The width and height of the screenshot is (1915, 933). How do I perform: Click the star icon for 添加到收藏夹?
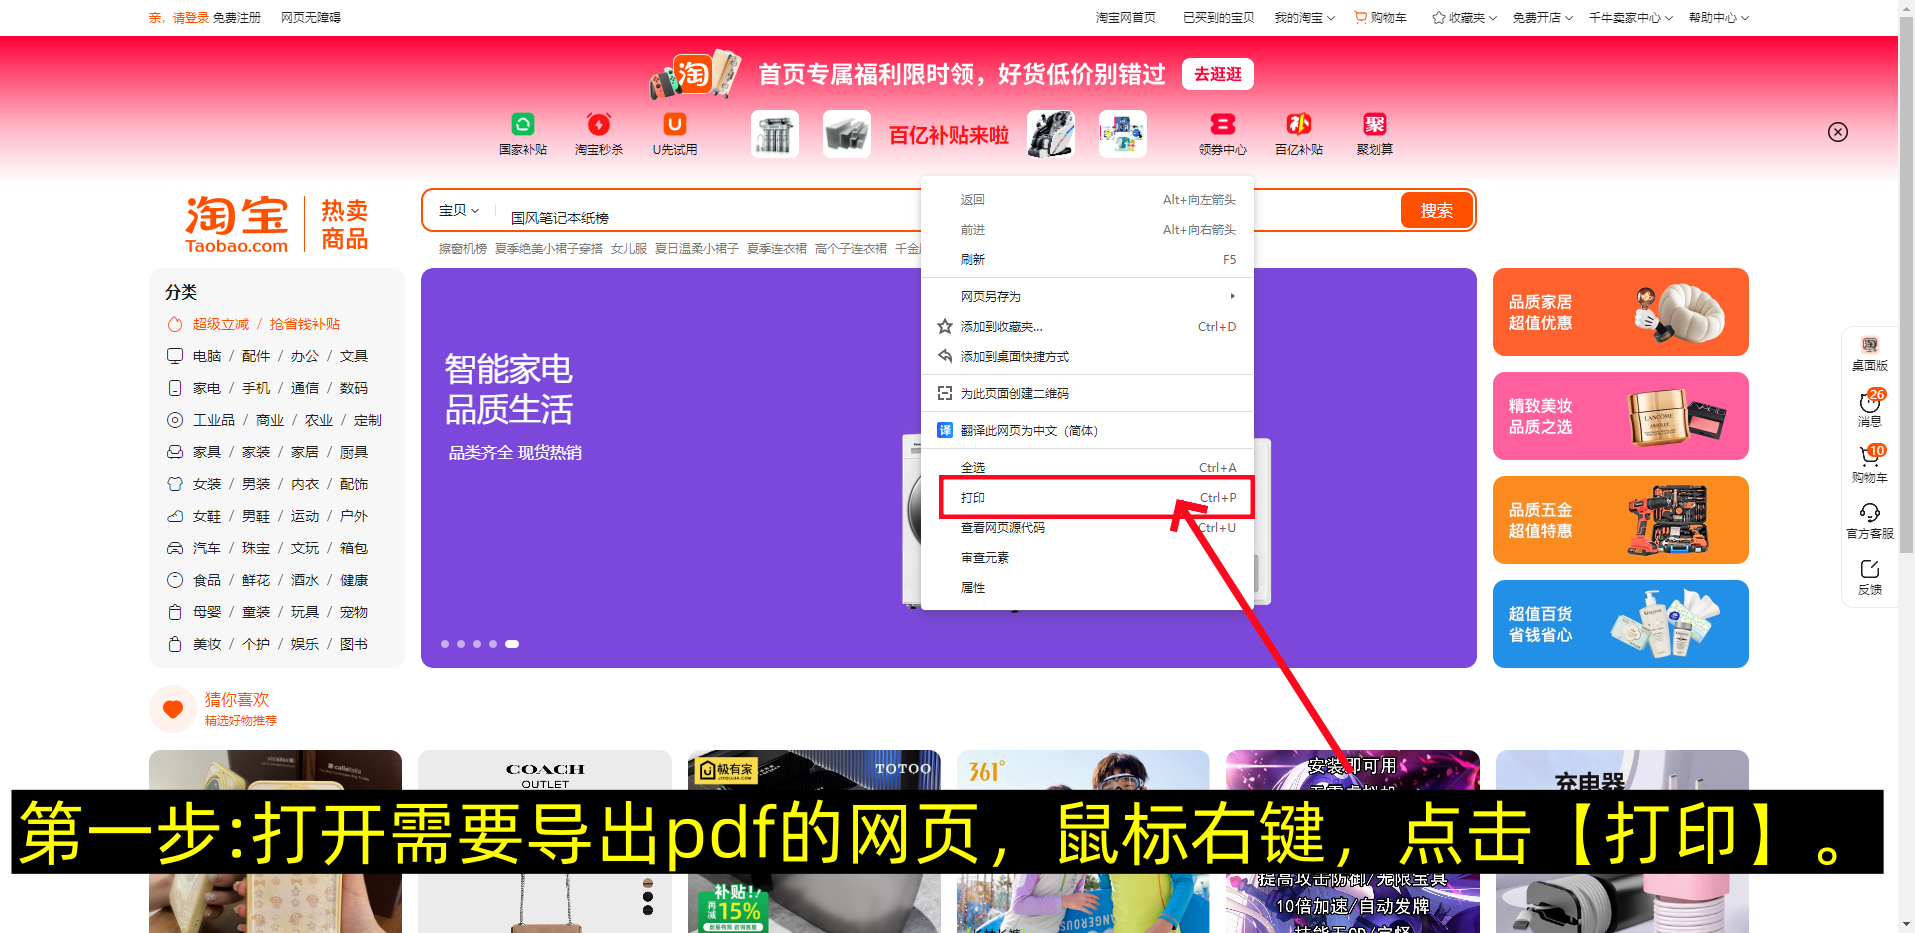(944, 326)
